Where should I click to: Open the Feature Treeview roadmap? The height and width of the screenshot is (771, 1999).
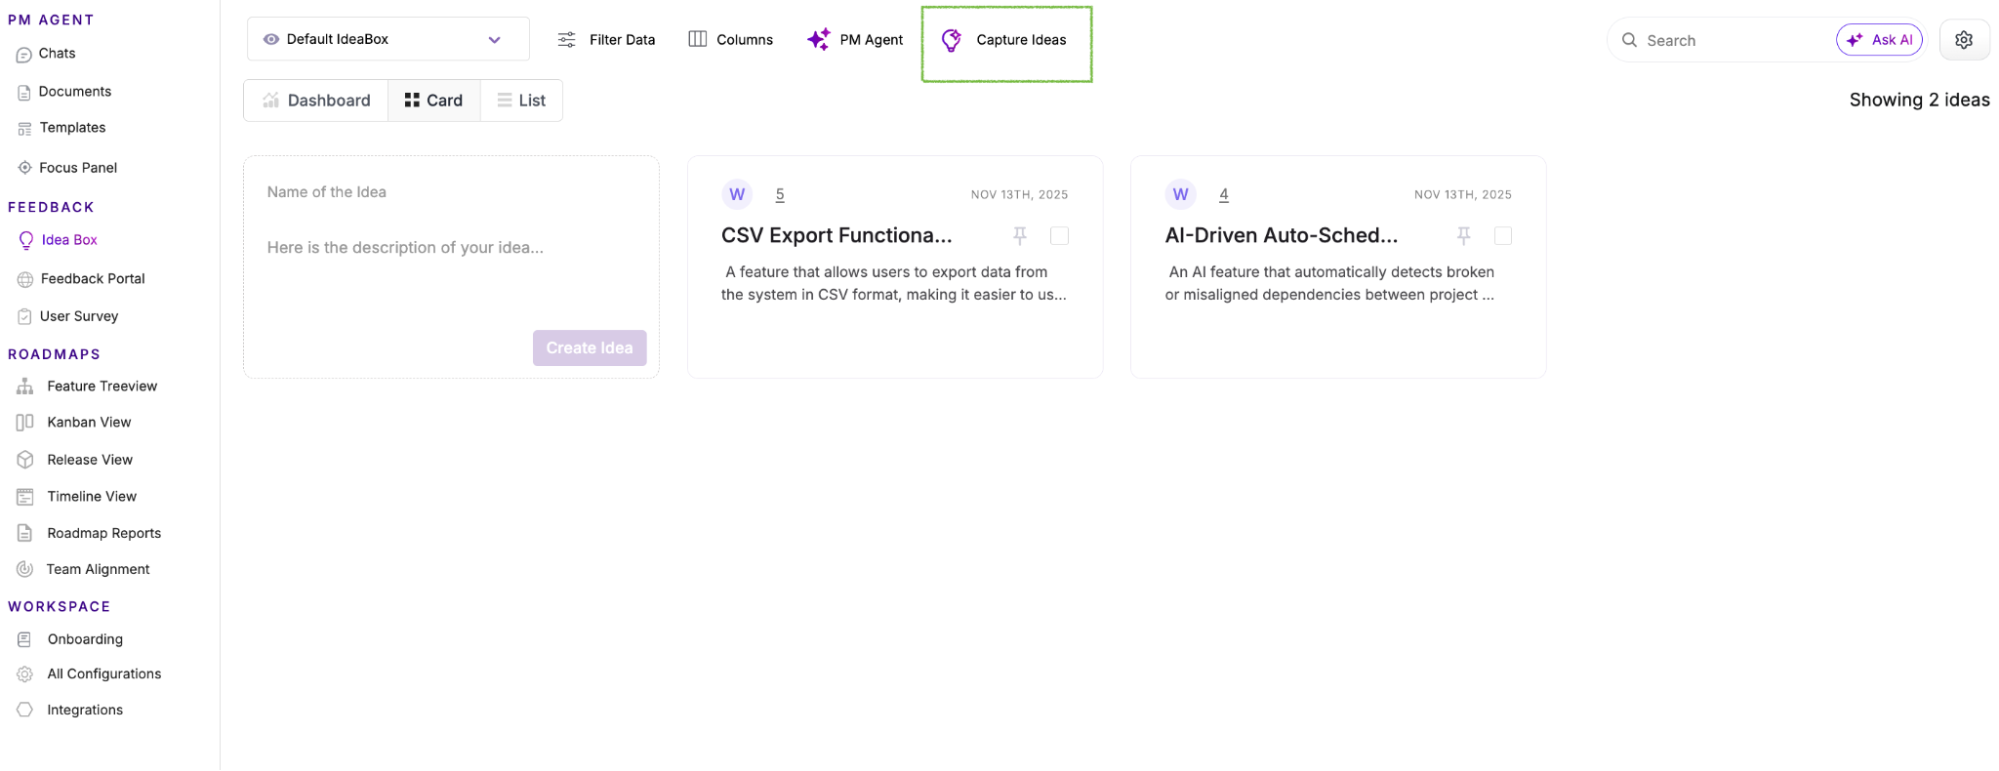coord(101,386)
